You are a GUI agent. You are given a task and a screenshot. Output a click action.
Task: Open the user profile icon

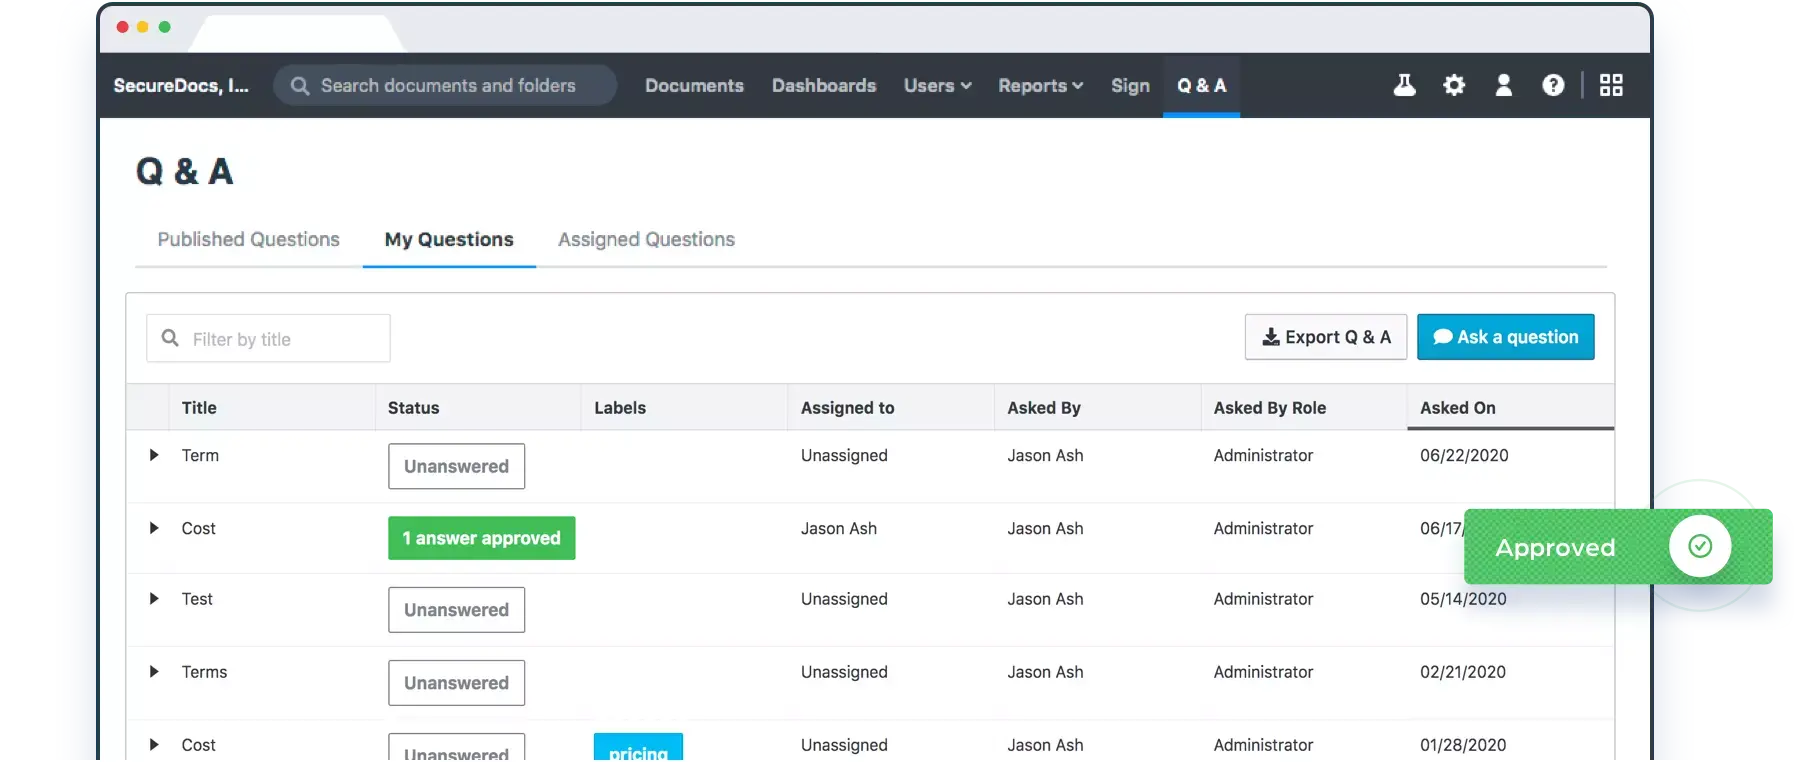click(1503, 86)
